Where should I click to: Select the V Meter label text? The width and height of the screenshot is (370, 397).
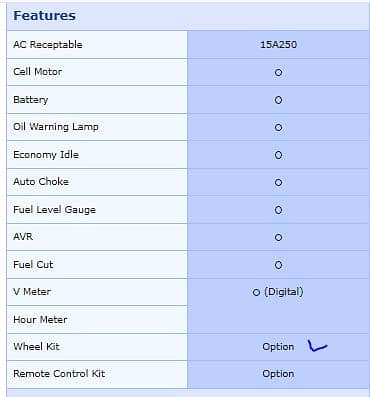tap(32, 292)
